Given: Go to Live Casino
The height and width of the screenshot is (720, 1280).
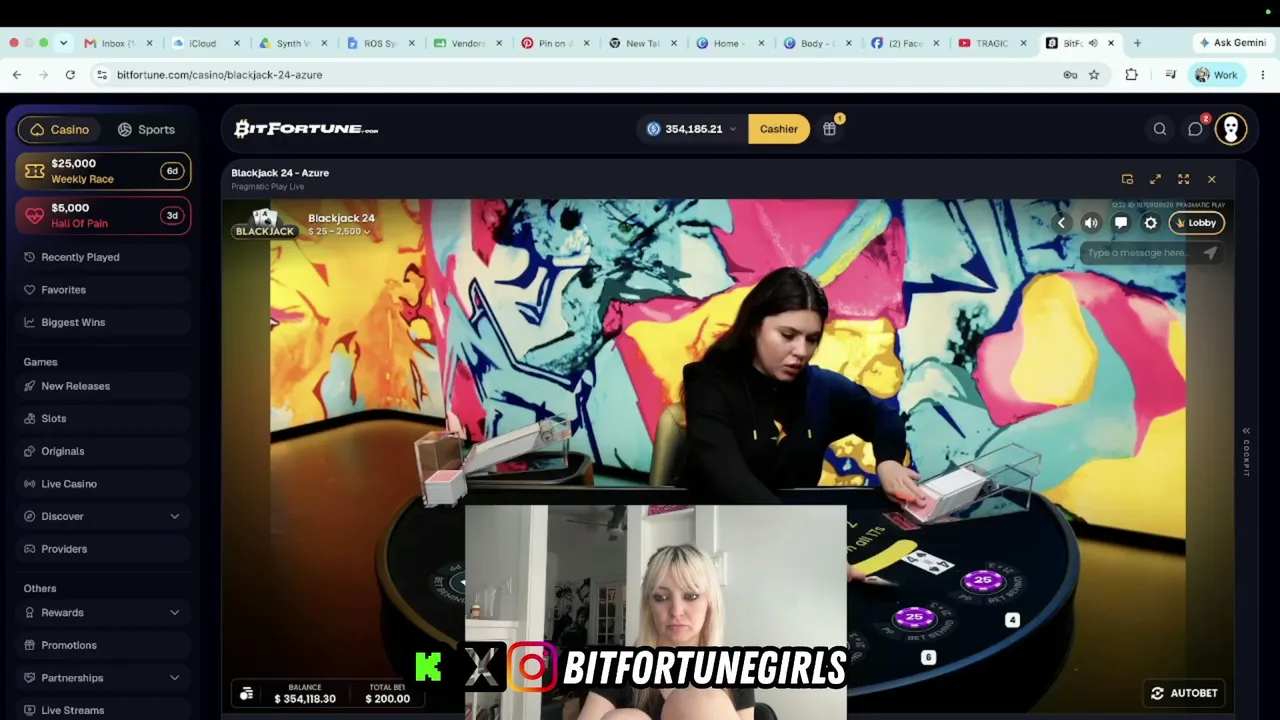Looking at the screenshot, I should coord(103,484).
